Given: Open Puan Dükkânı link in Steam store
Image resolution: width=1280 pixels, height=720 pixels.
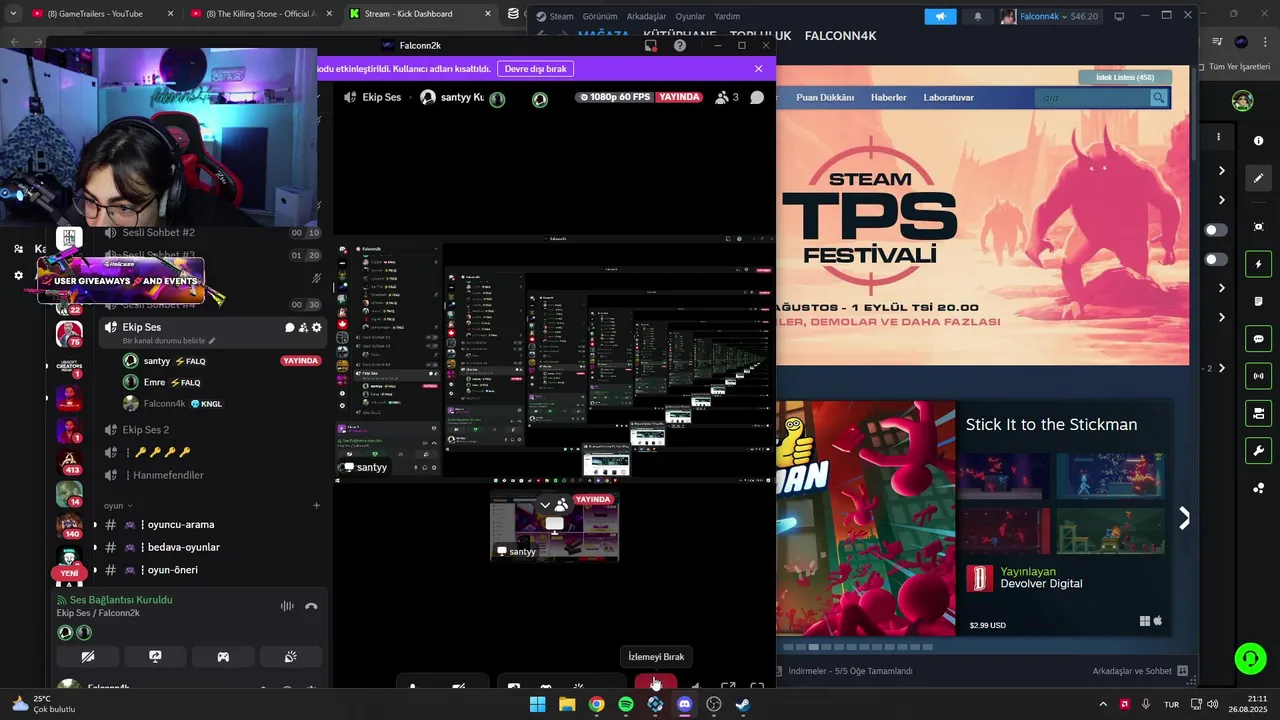Looking at the screenshot, I should coord(825,97).
